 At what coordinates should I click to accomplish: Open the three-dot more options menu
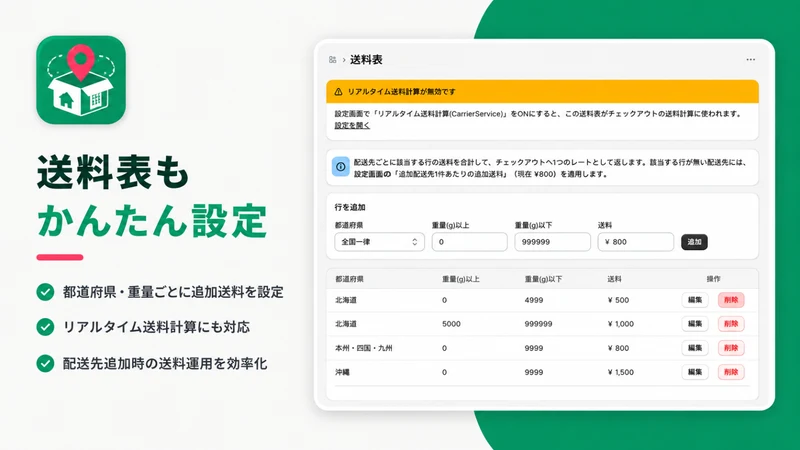pyautogui.click(x=751, y=60)
